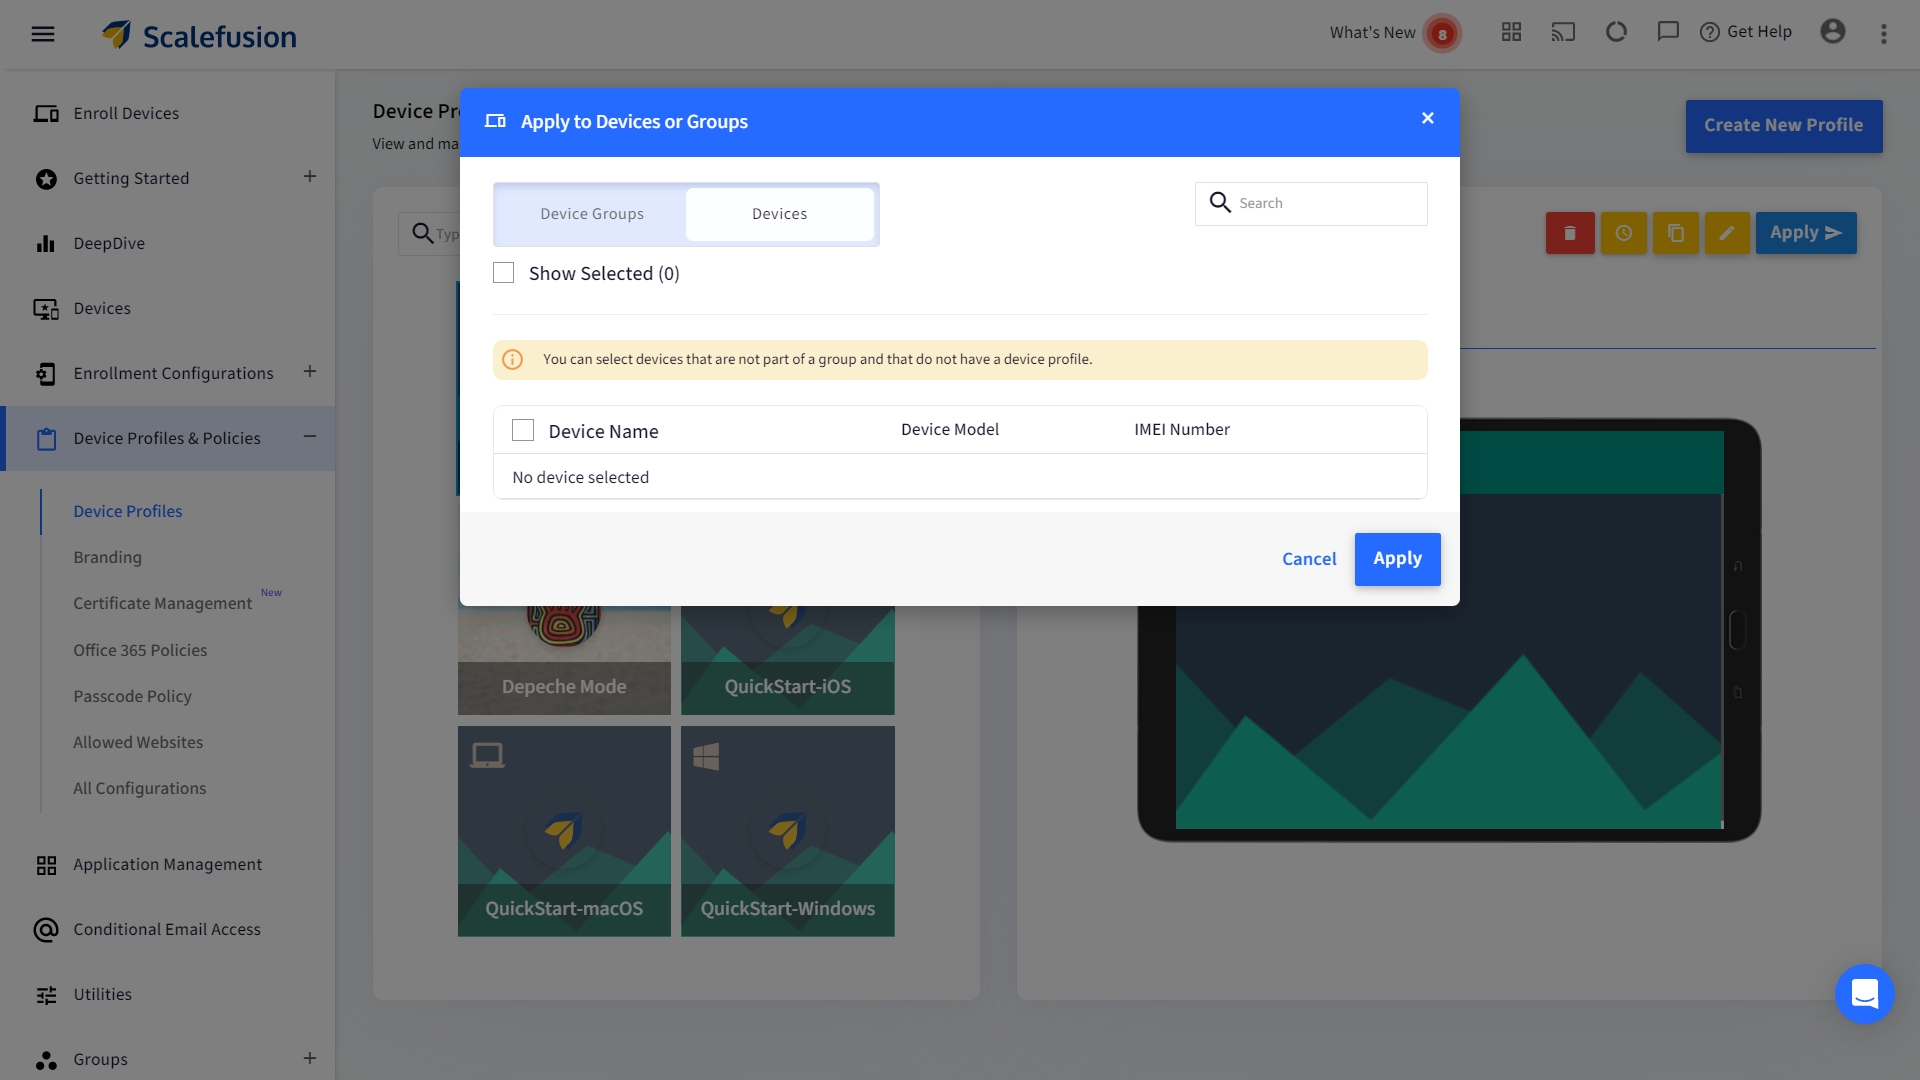Open the What's New notification badge
Image resolution: width=1920 pixels, height=1080 pixels.
1442,34
